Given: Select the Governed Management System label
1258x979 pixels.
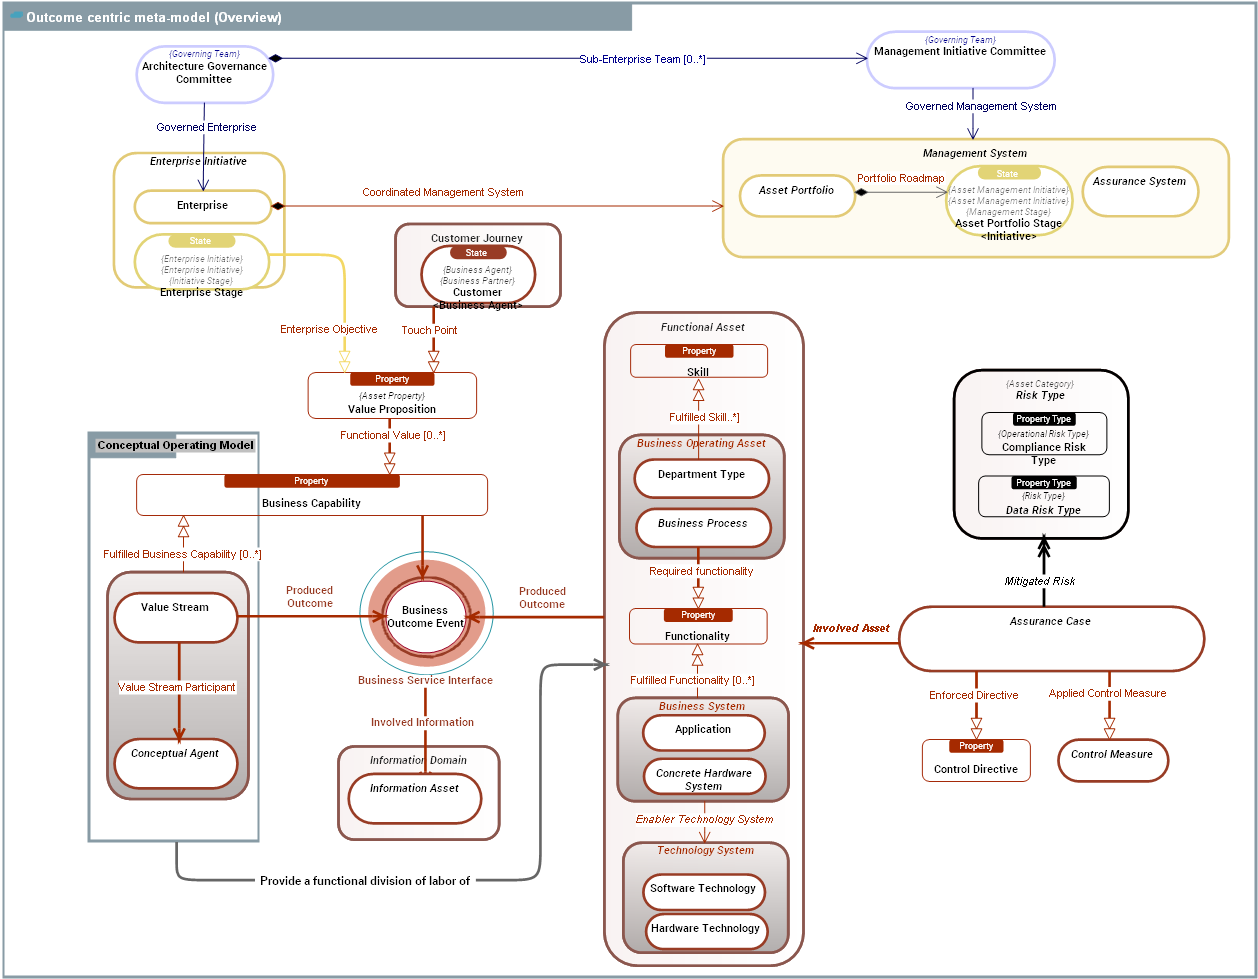Looking at the screenshot, I should pos(978,106).
